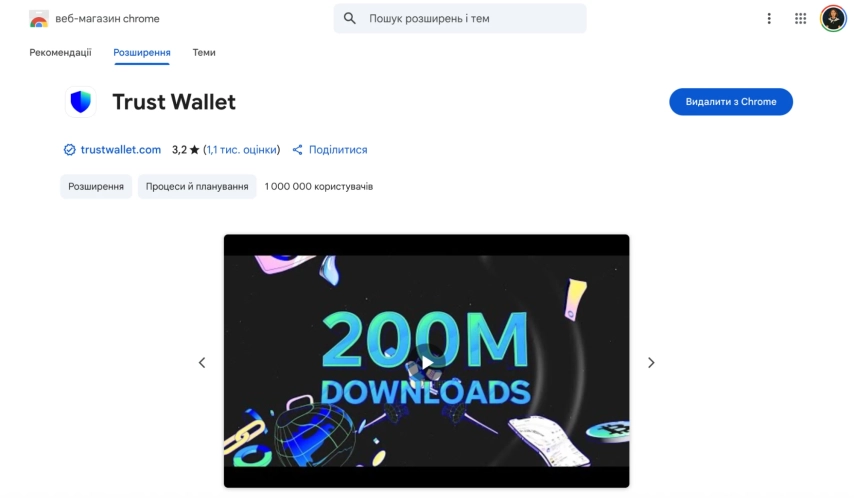Click the Поділитися share link

[x=338, y=150]
